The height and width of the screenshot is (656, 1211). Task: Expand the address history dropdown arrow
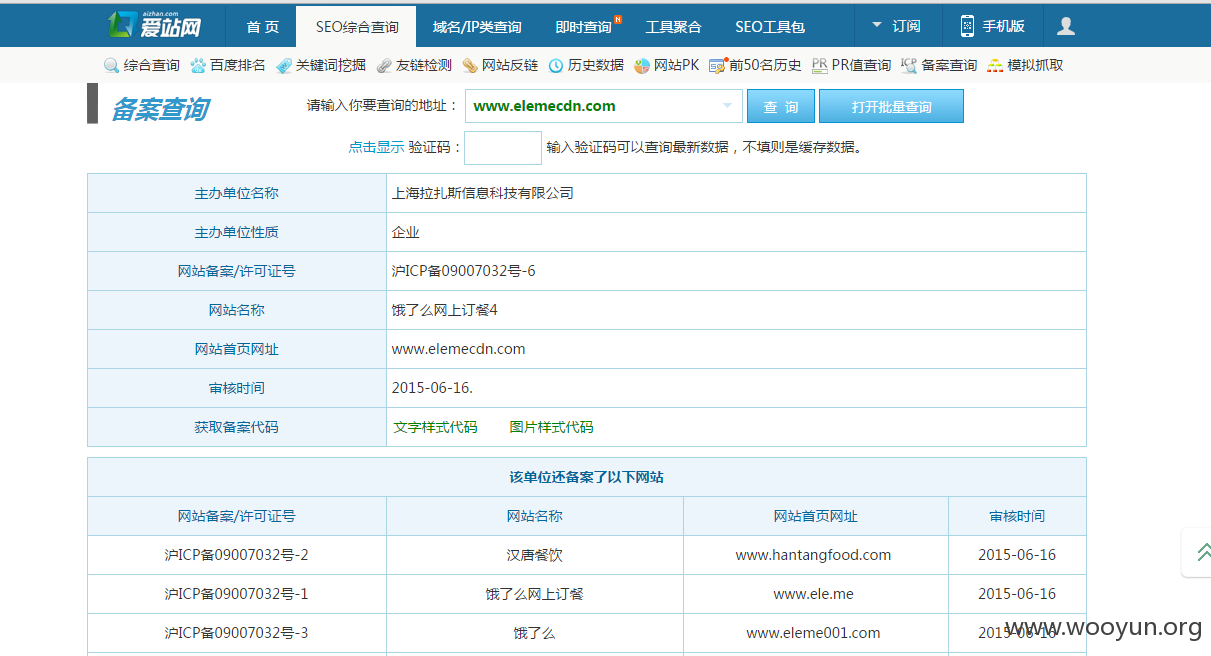726,106
